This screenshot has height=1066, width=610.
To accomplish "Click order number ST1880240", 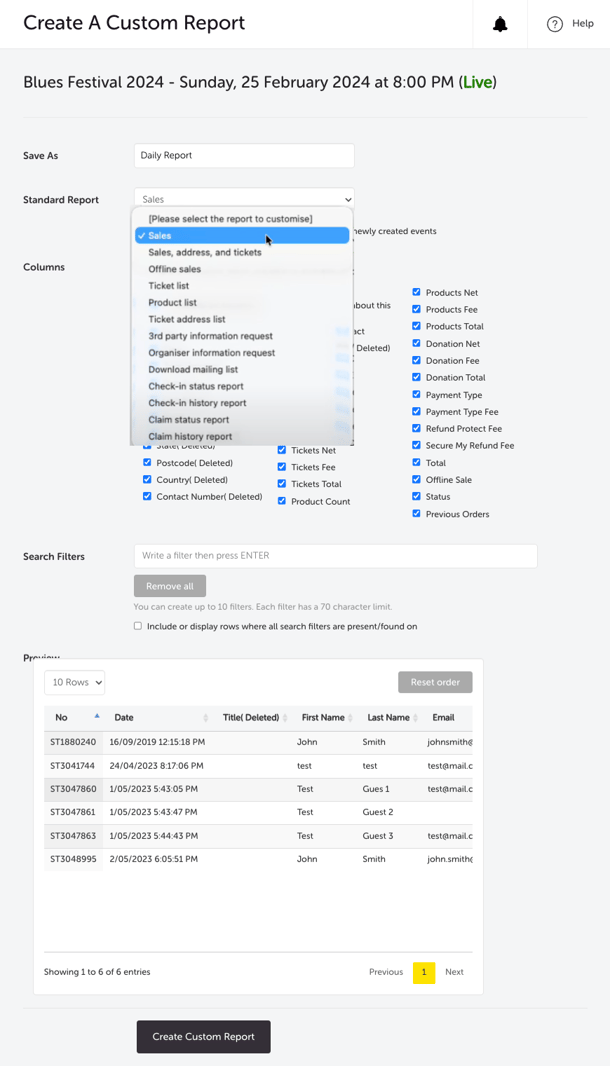I will pyautogui.click(x=73, y=742).
